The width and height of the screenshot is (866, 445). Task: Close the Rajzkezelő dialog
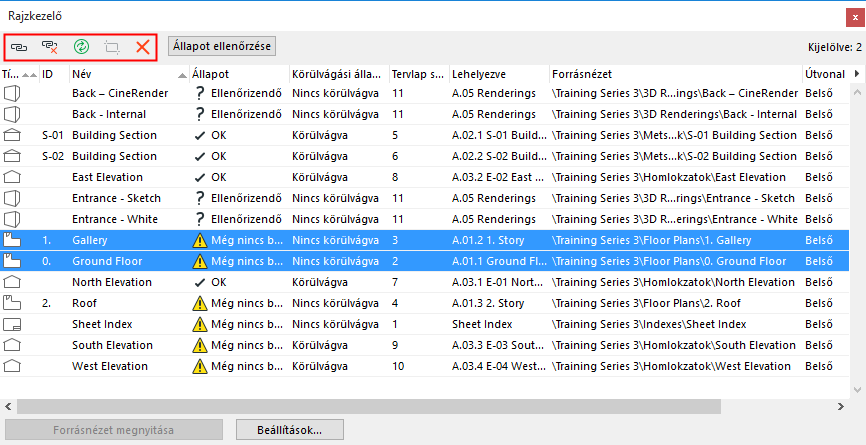pos(855,18)
